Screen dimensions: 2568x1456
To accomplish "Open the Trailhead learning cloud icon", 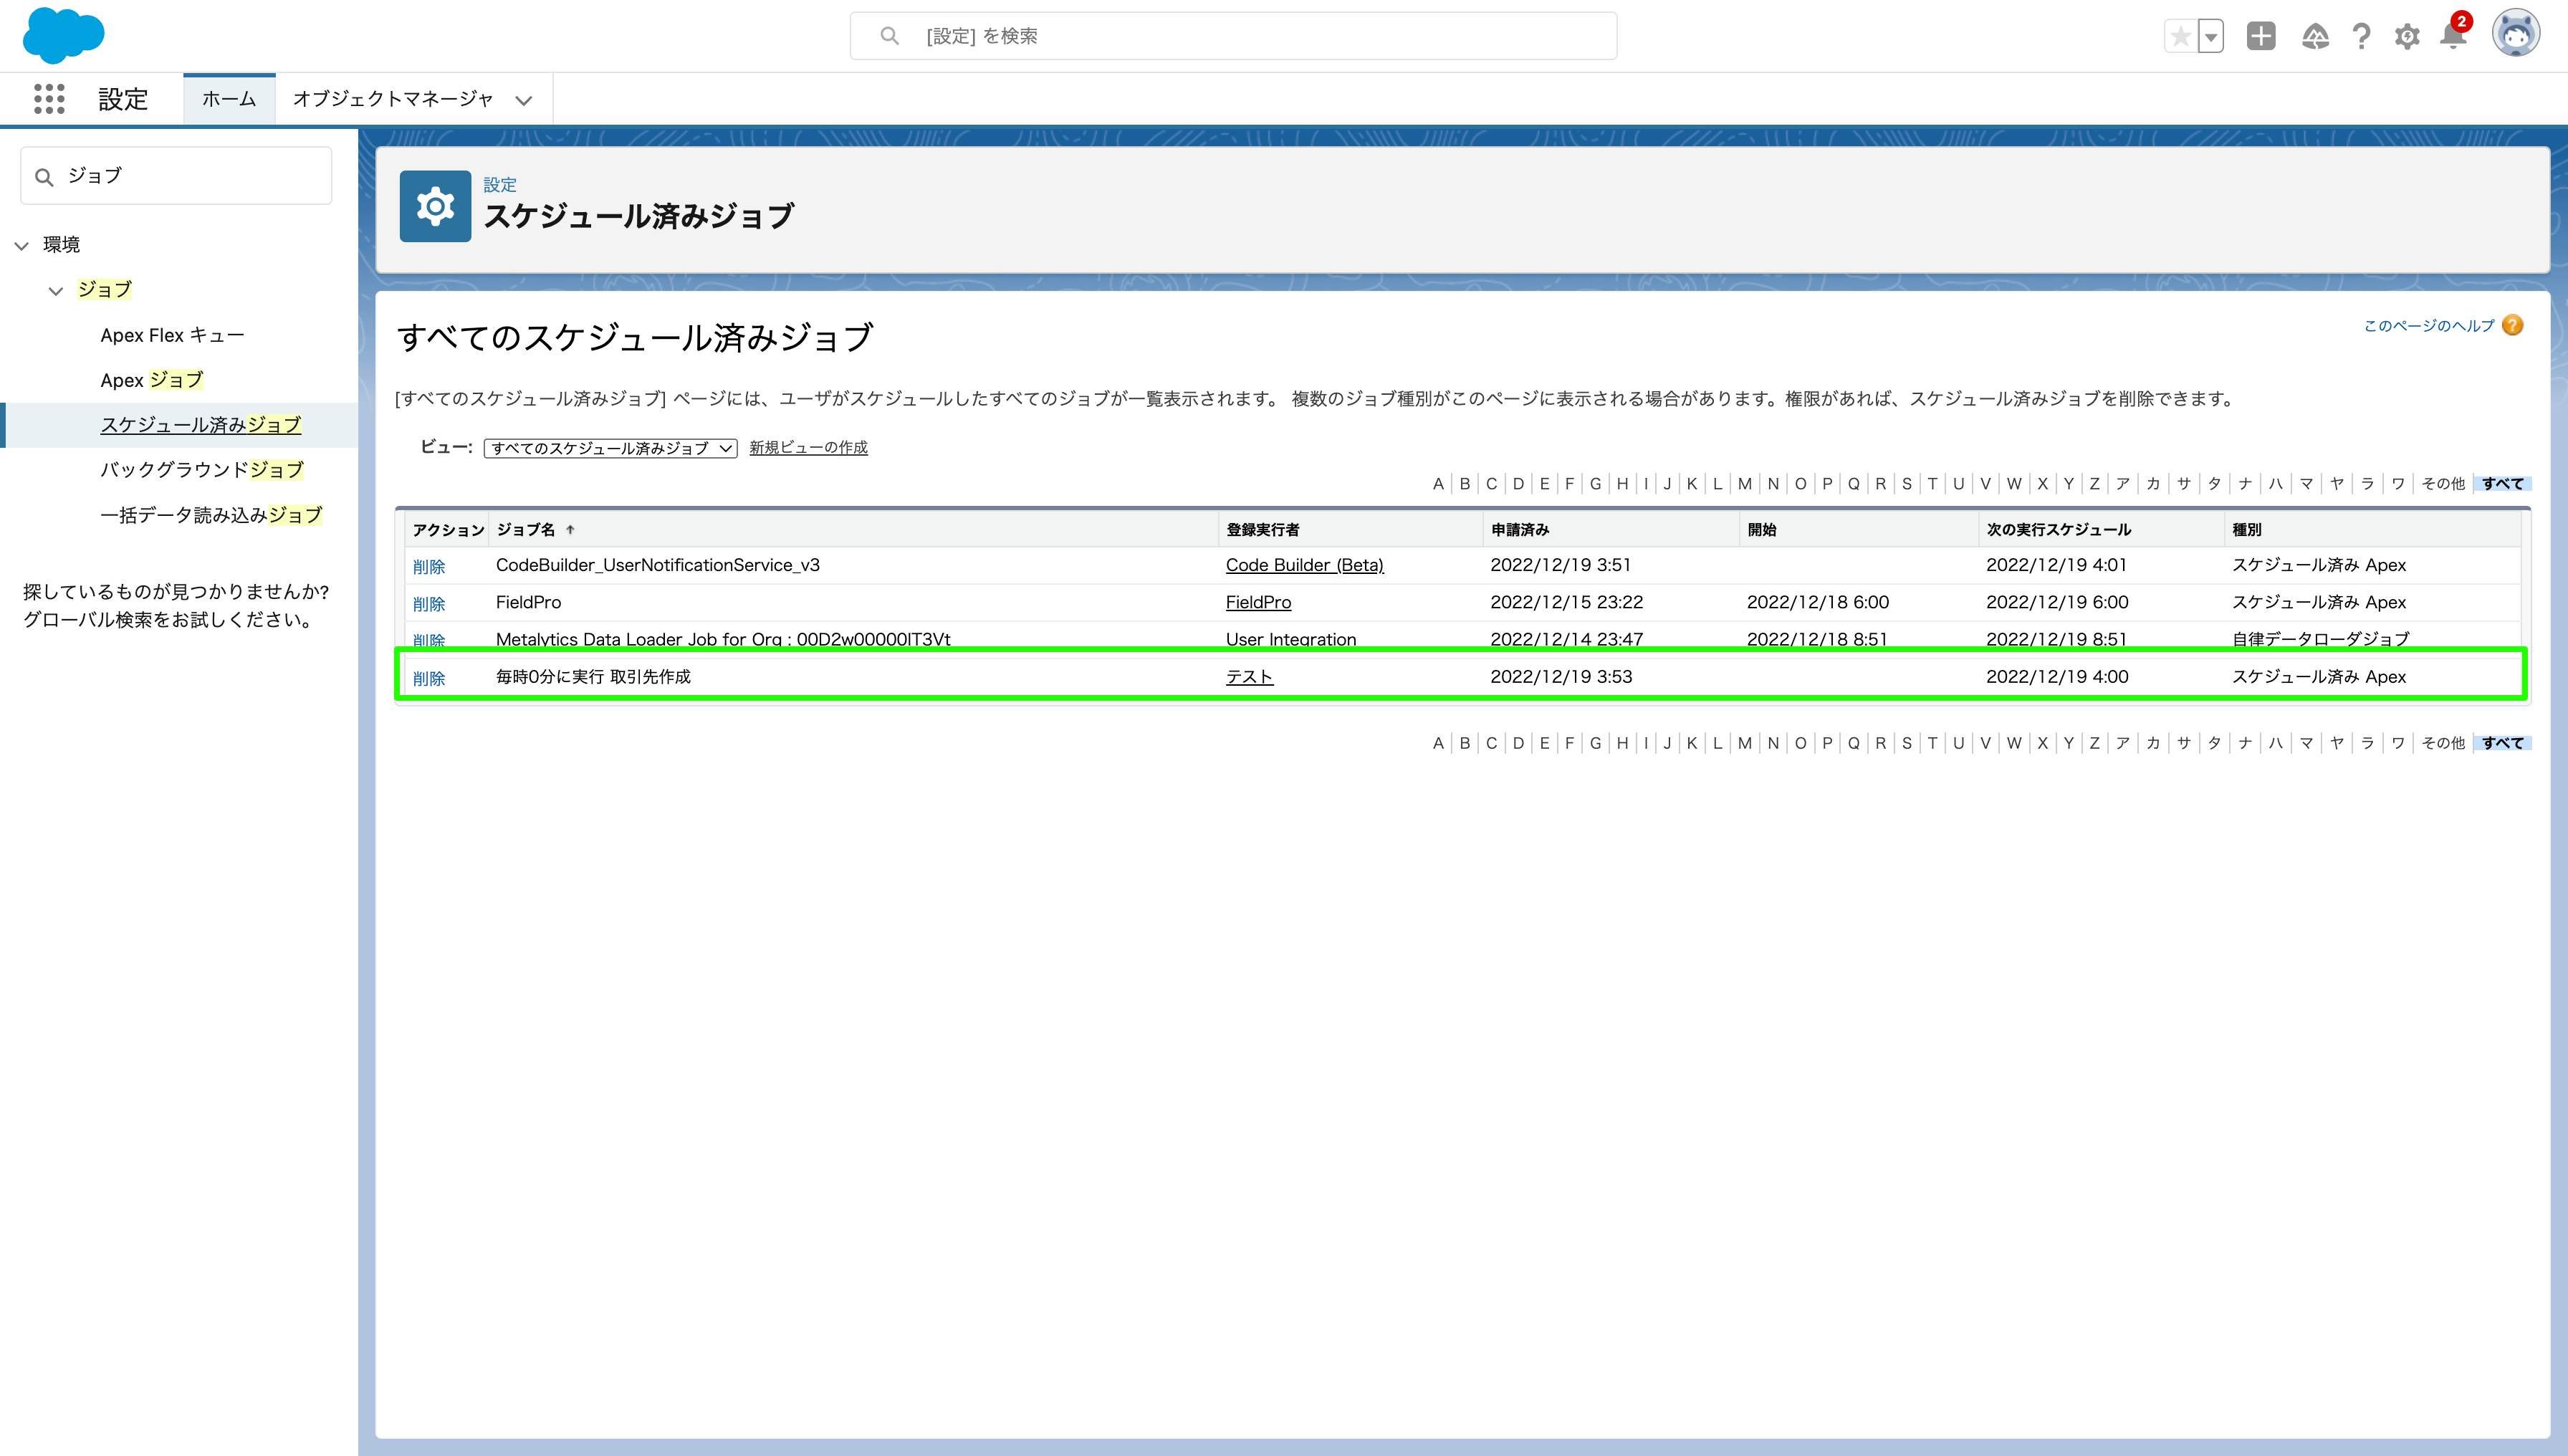I will [2316, 35].
